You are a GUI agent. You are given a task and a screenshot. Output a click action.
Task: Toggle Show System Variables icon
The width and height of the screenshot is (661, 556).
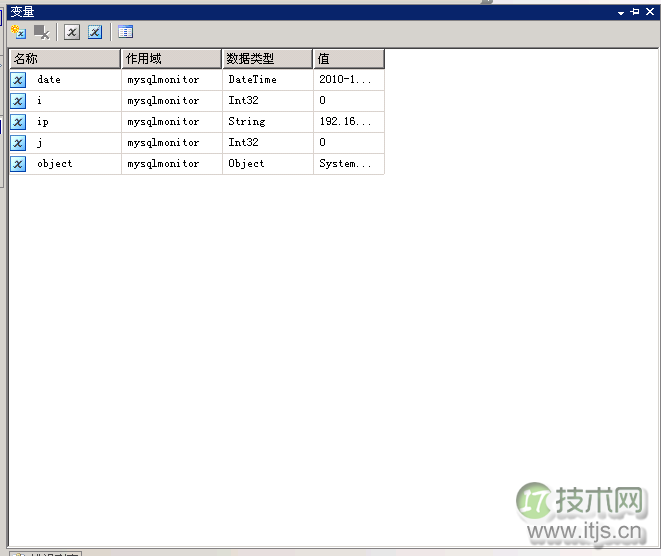point(72,32)
